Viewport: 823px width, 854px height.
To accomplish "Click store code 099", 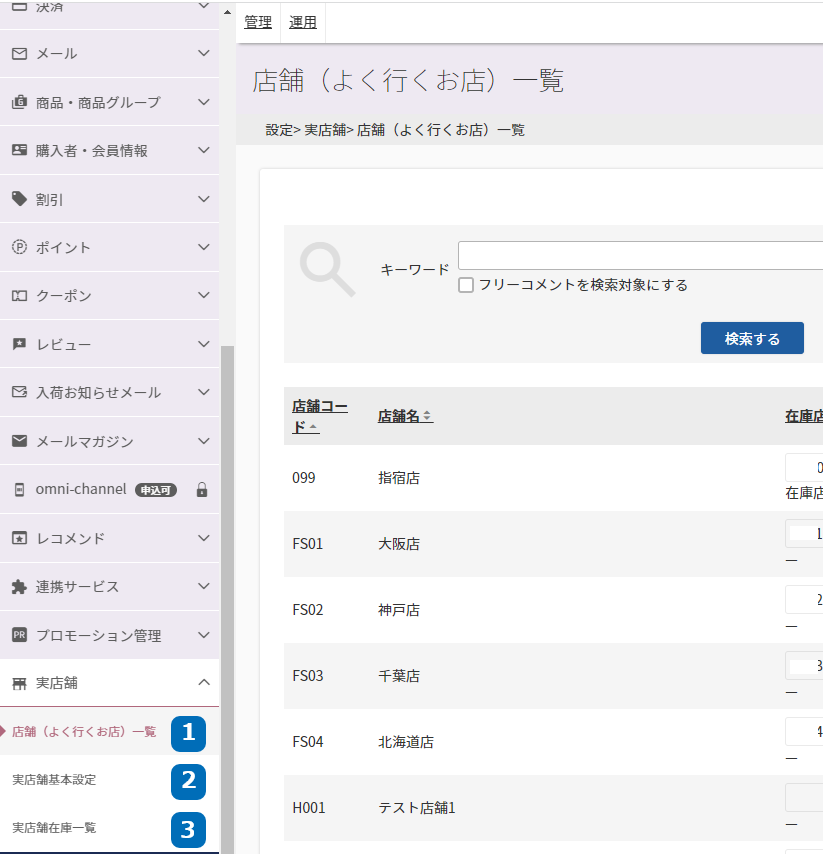I will 303,478.
